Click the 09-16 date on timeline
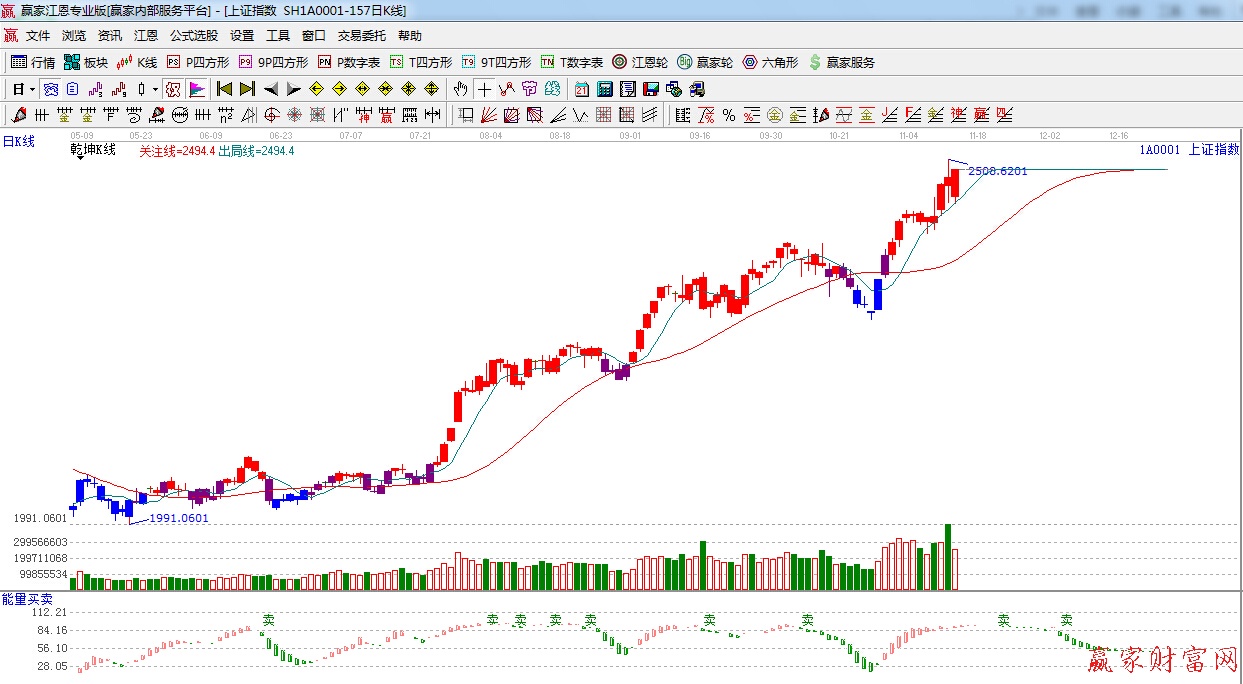Screen dimensions: 1243x684 [699, 134]
